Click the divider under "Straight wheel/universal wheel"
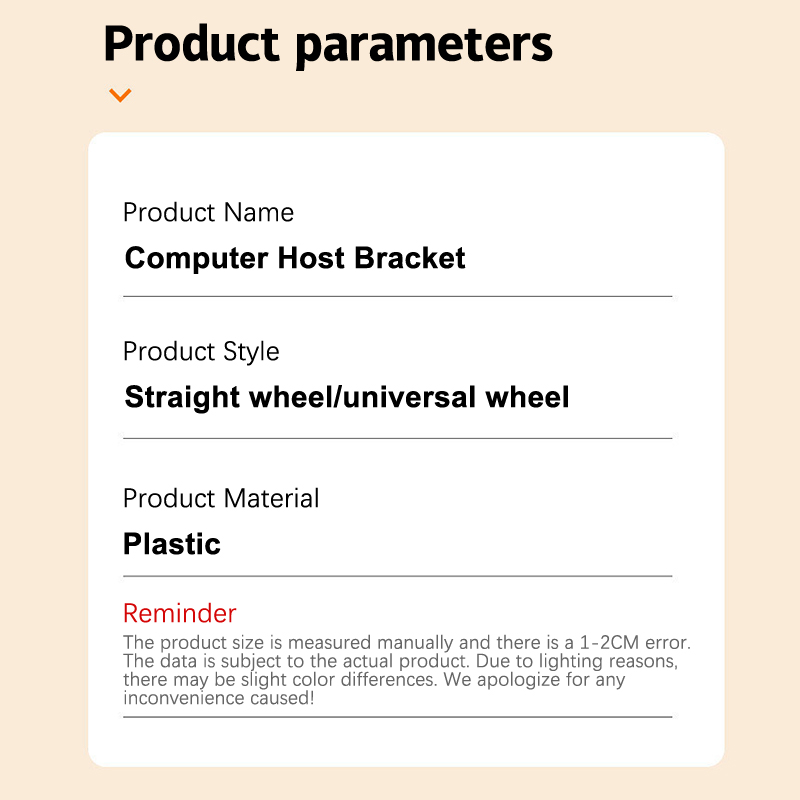The image size is (800, 800). point(397,438)
